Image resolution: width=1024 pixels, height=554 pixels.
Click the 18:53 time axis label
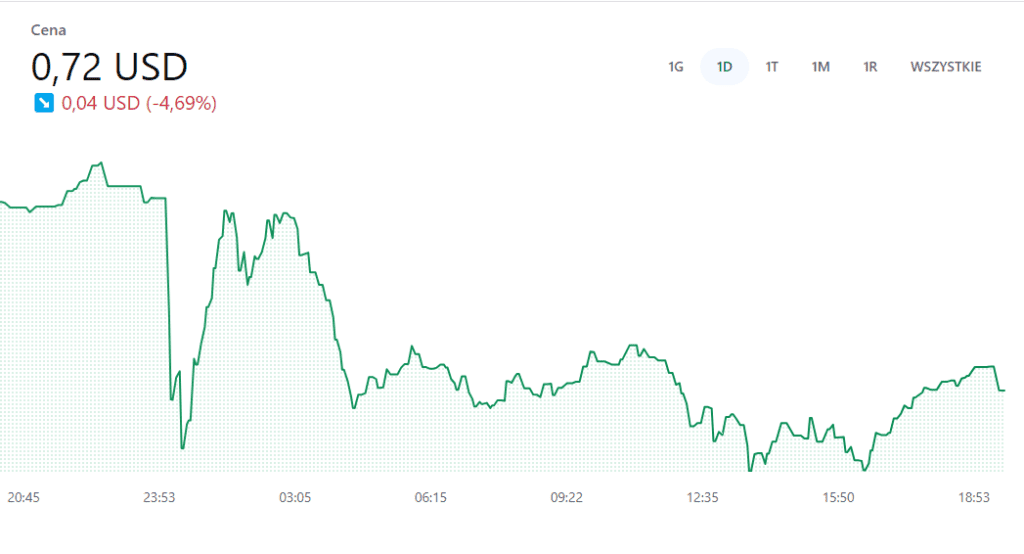click(974, 497)
